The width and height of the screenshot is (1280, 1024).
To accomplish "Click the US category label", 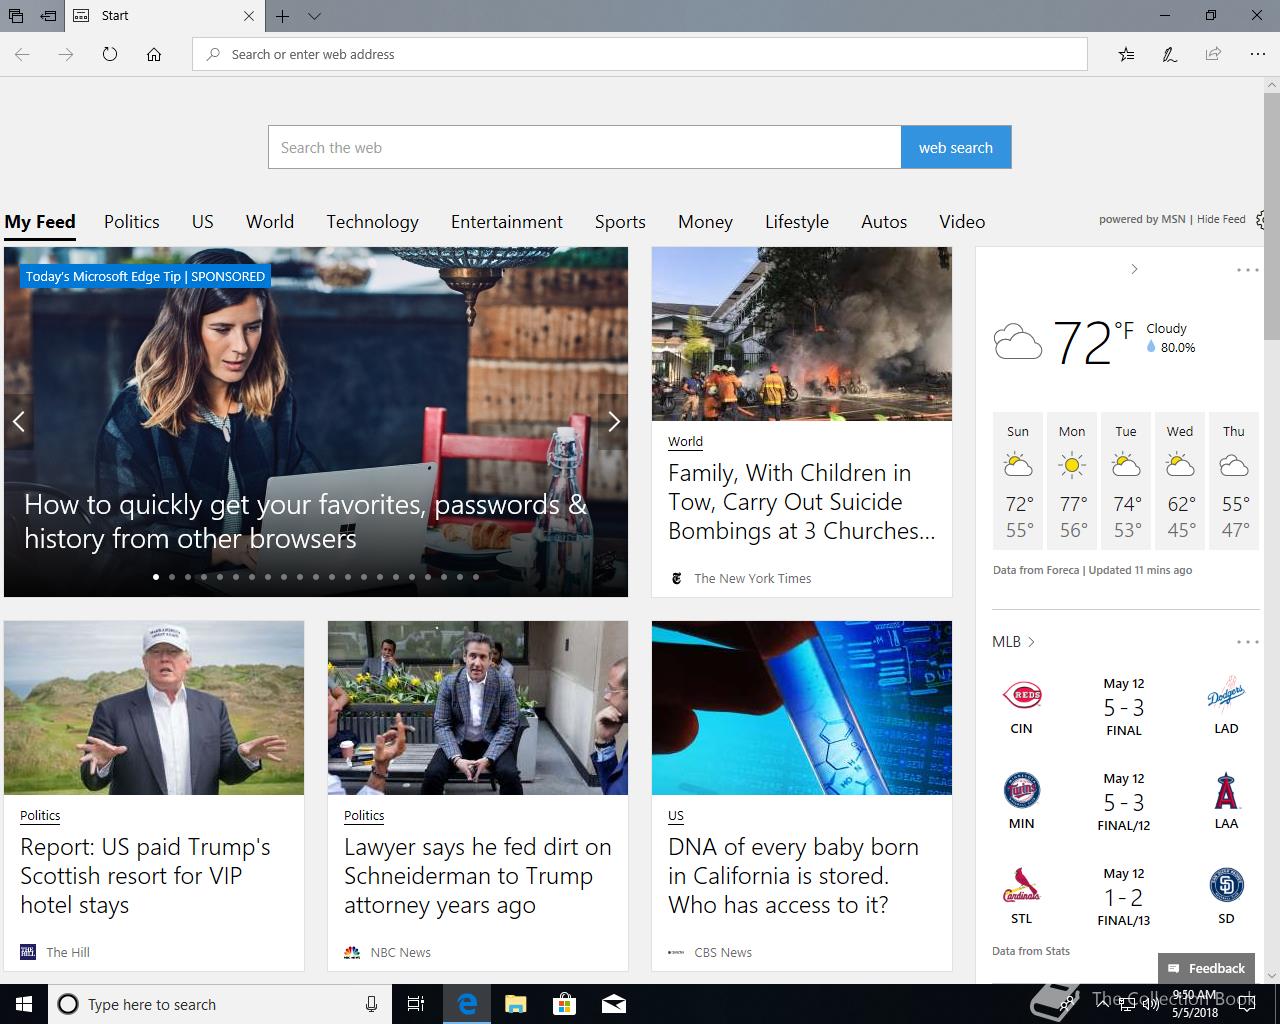I will 676,815.
